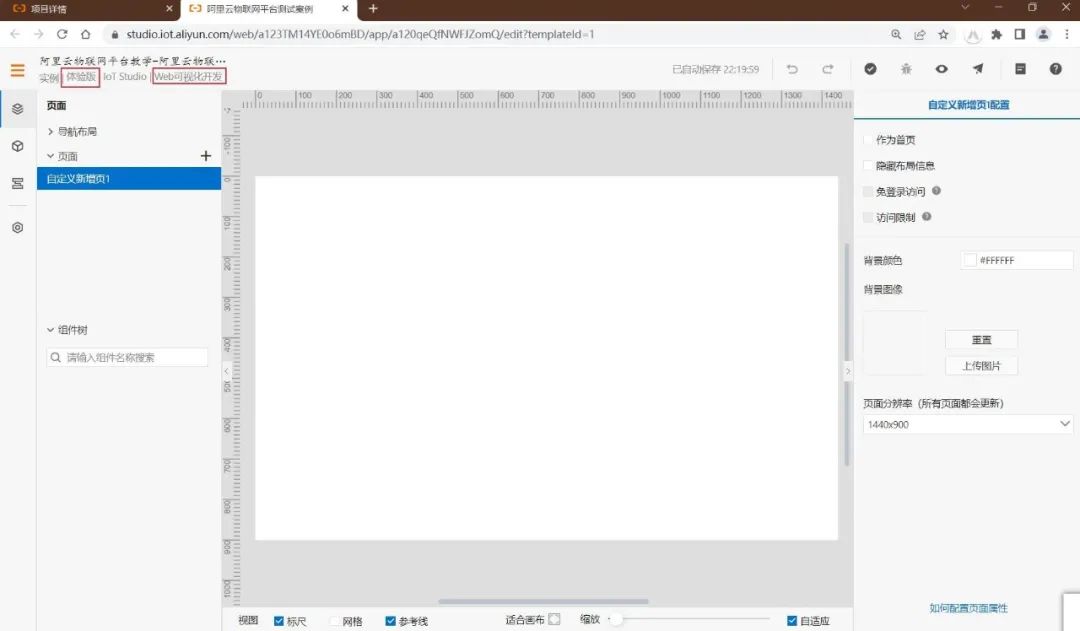Collapse the 页面 tree section
This screenshot has height=631, width=1080.
(x=50, y=156)
